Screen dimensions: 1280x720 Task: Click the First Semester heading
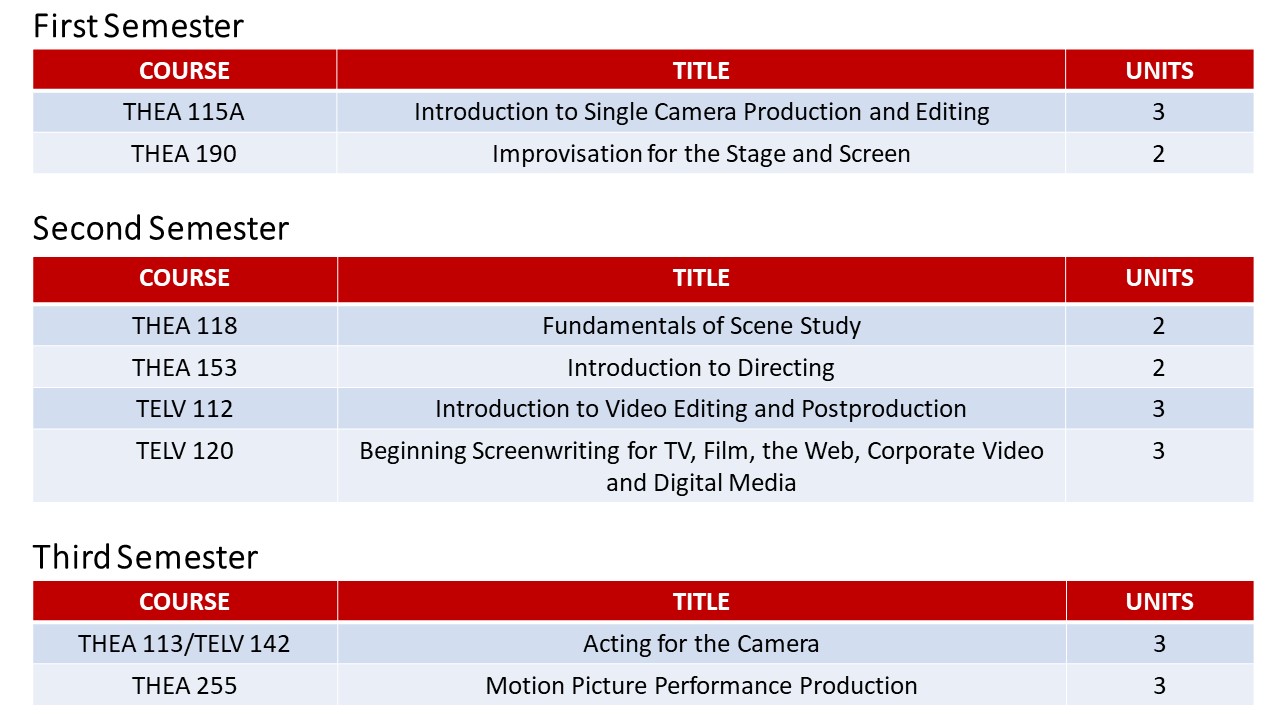pyautogui.click(x=138, y=26)
